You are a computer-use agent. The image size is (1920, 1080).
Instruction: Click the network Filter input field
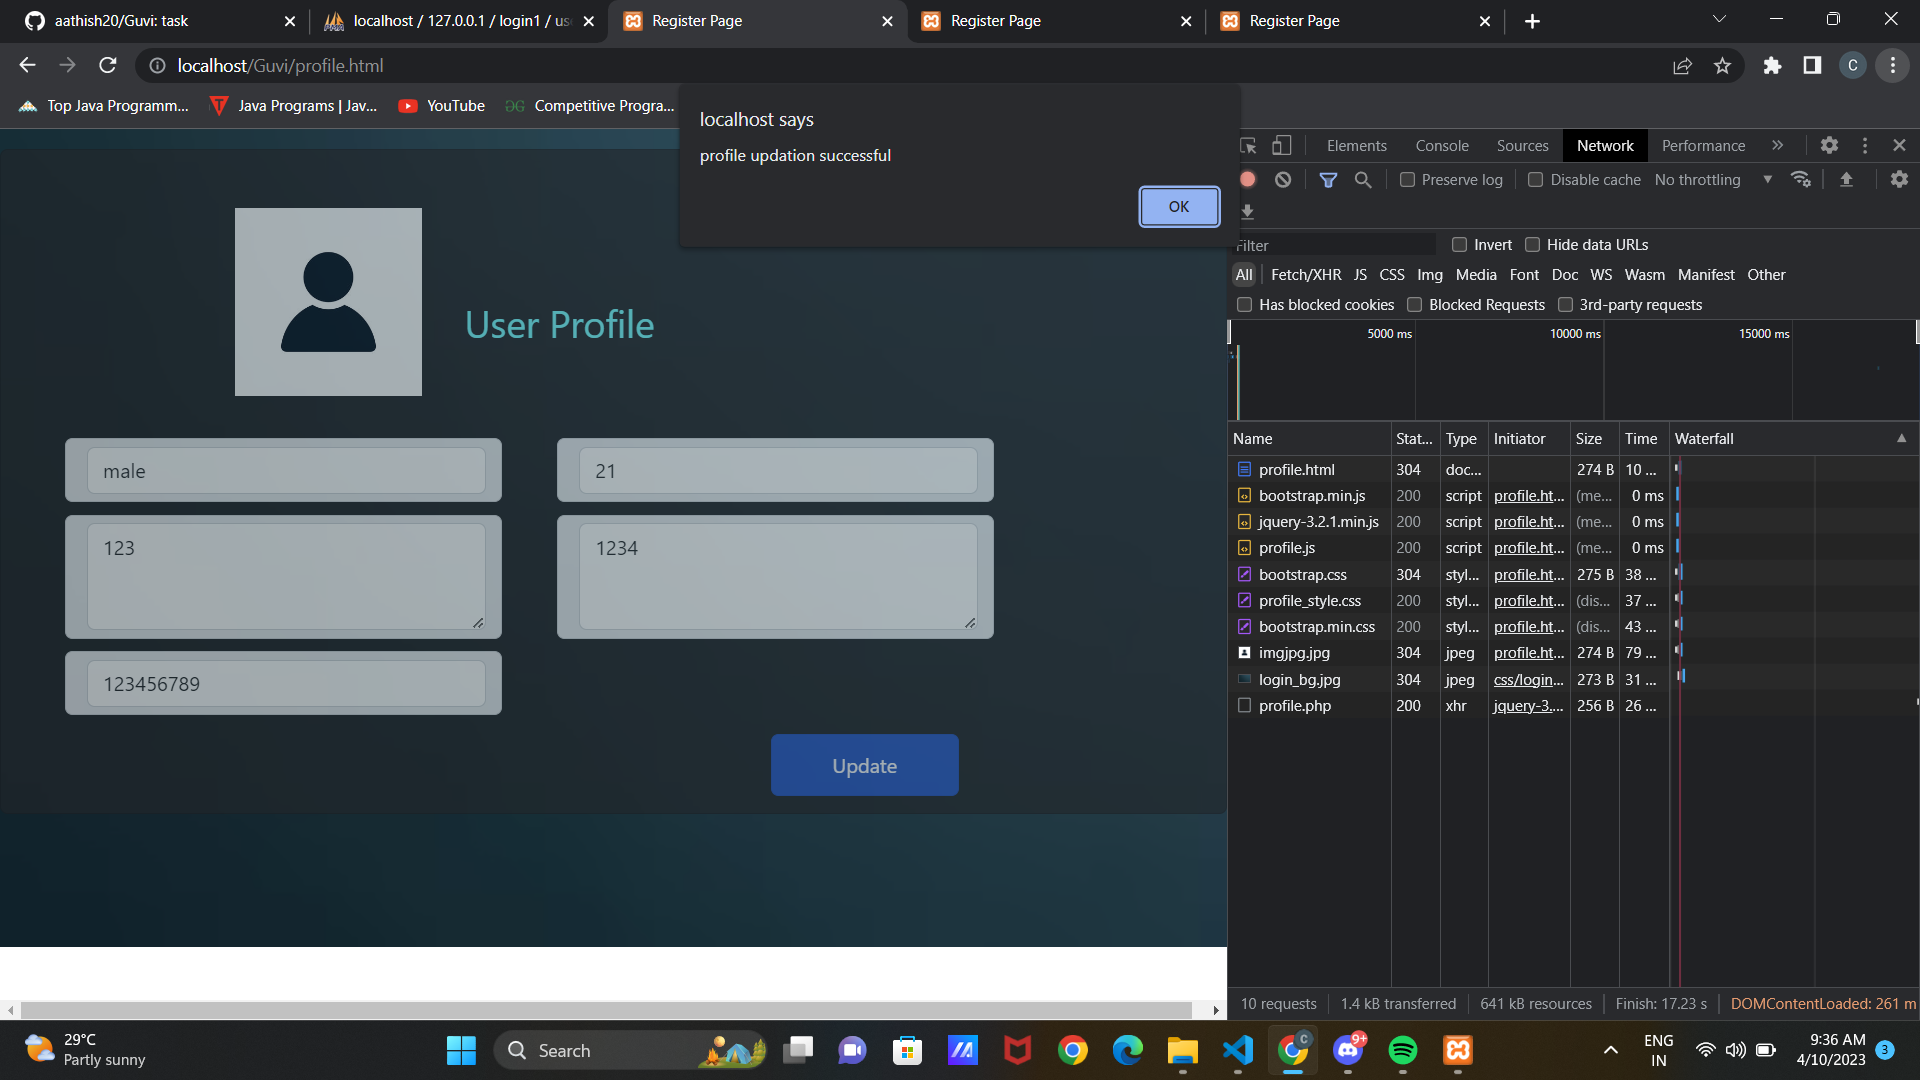[x=1330, y=244]
